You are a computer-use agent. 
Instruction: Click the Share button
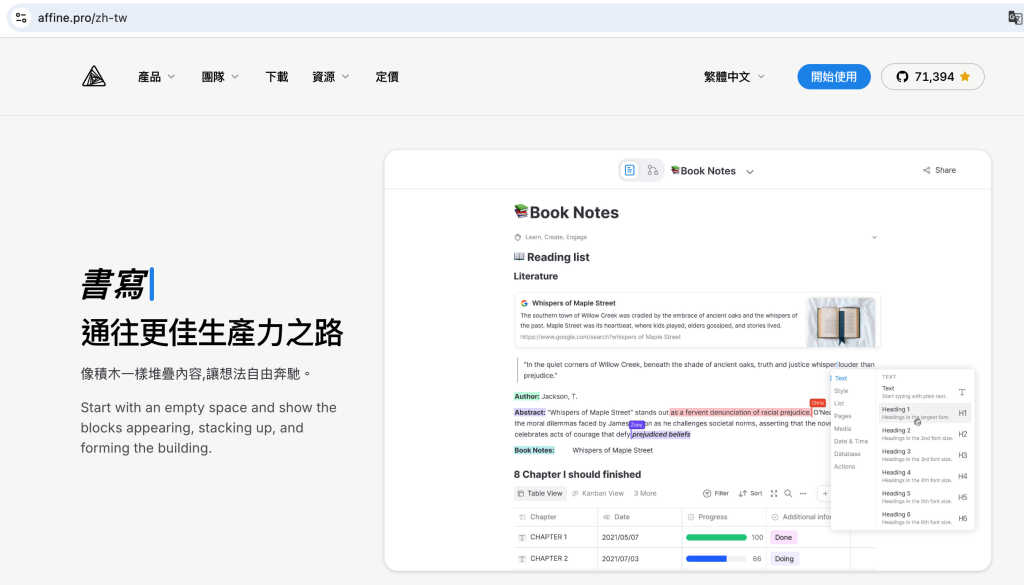(x=939, y=170)
